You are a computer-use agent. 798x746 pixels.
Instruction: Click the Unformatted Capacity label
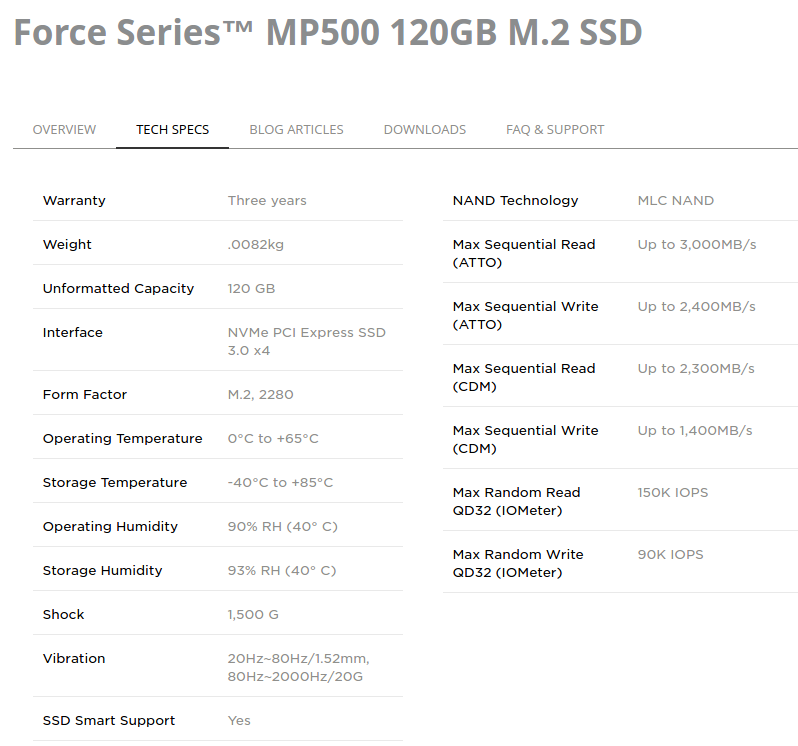coord(118,289)
